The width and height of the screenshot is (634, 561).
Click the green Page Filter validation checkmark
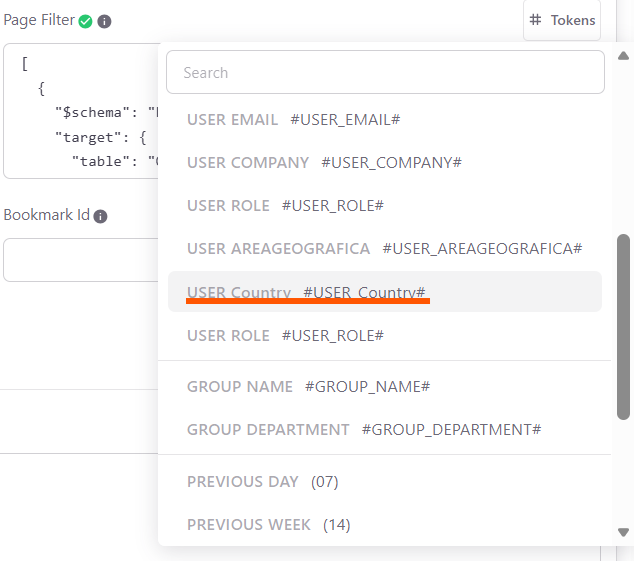pos(85,21)
